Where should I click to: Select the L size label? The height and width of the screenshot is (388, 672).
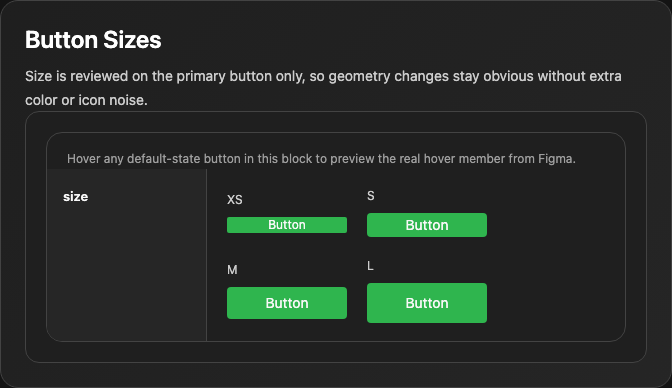370,266
